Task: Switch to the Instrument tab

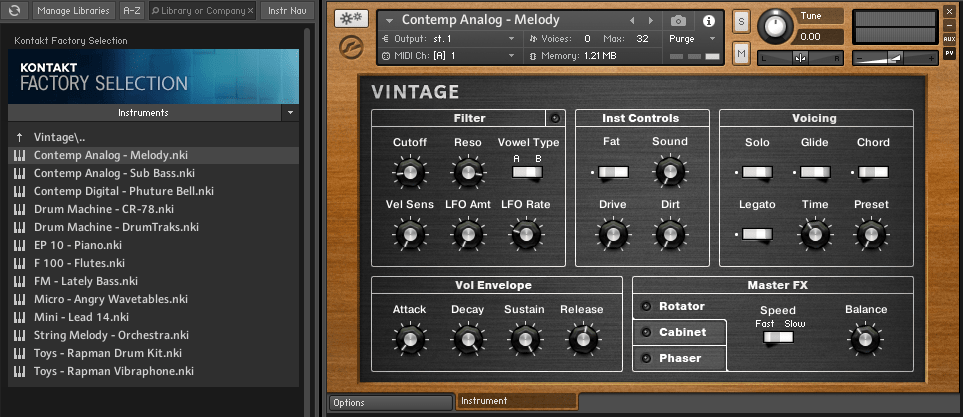Action: click(517, 401)
